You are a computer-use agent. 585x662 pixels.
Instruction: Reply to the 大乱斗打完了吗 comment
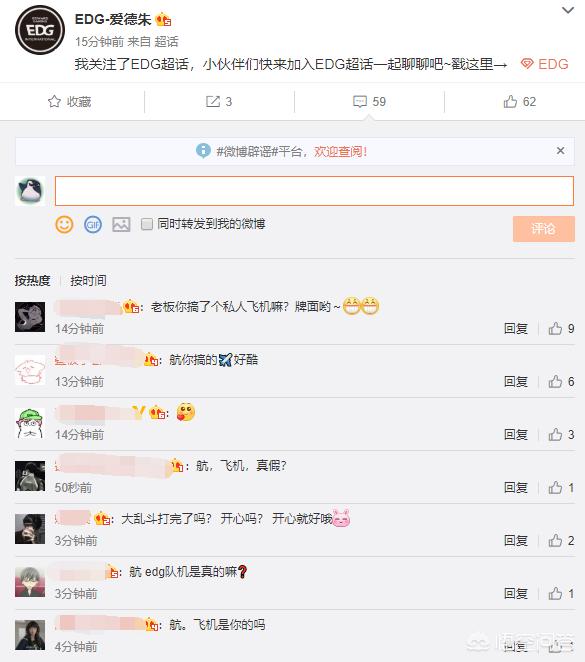click(516, 540)
